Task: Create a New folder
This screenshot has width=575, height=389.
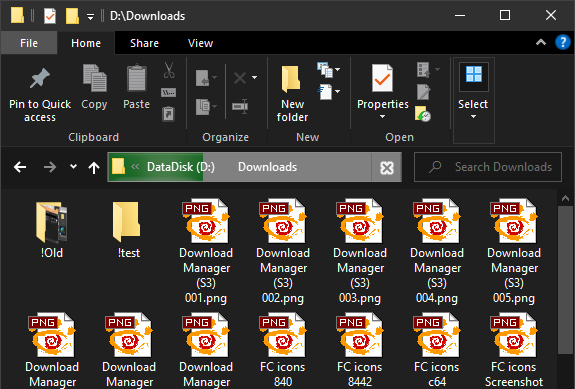Action: pyautogui.click(x=292, y=93)
